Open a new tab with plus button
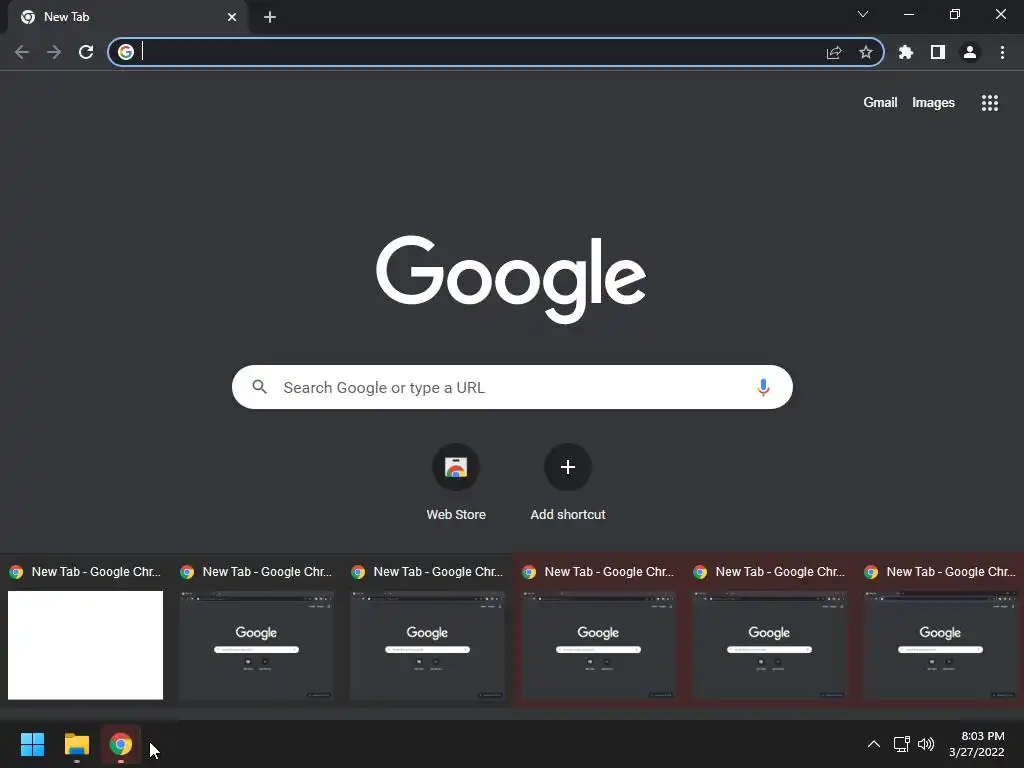Viewport: 1024px width, 768px height. pyautogui.click(x=270, y=17)
